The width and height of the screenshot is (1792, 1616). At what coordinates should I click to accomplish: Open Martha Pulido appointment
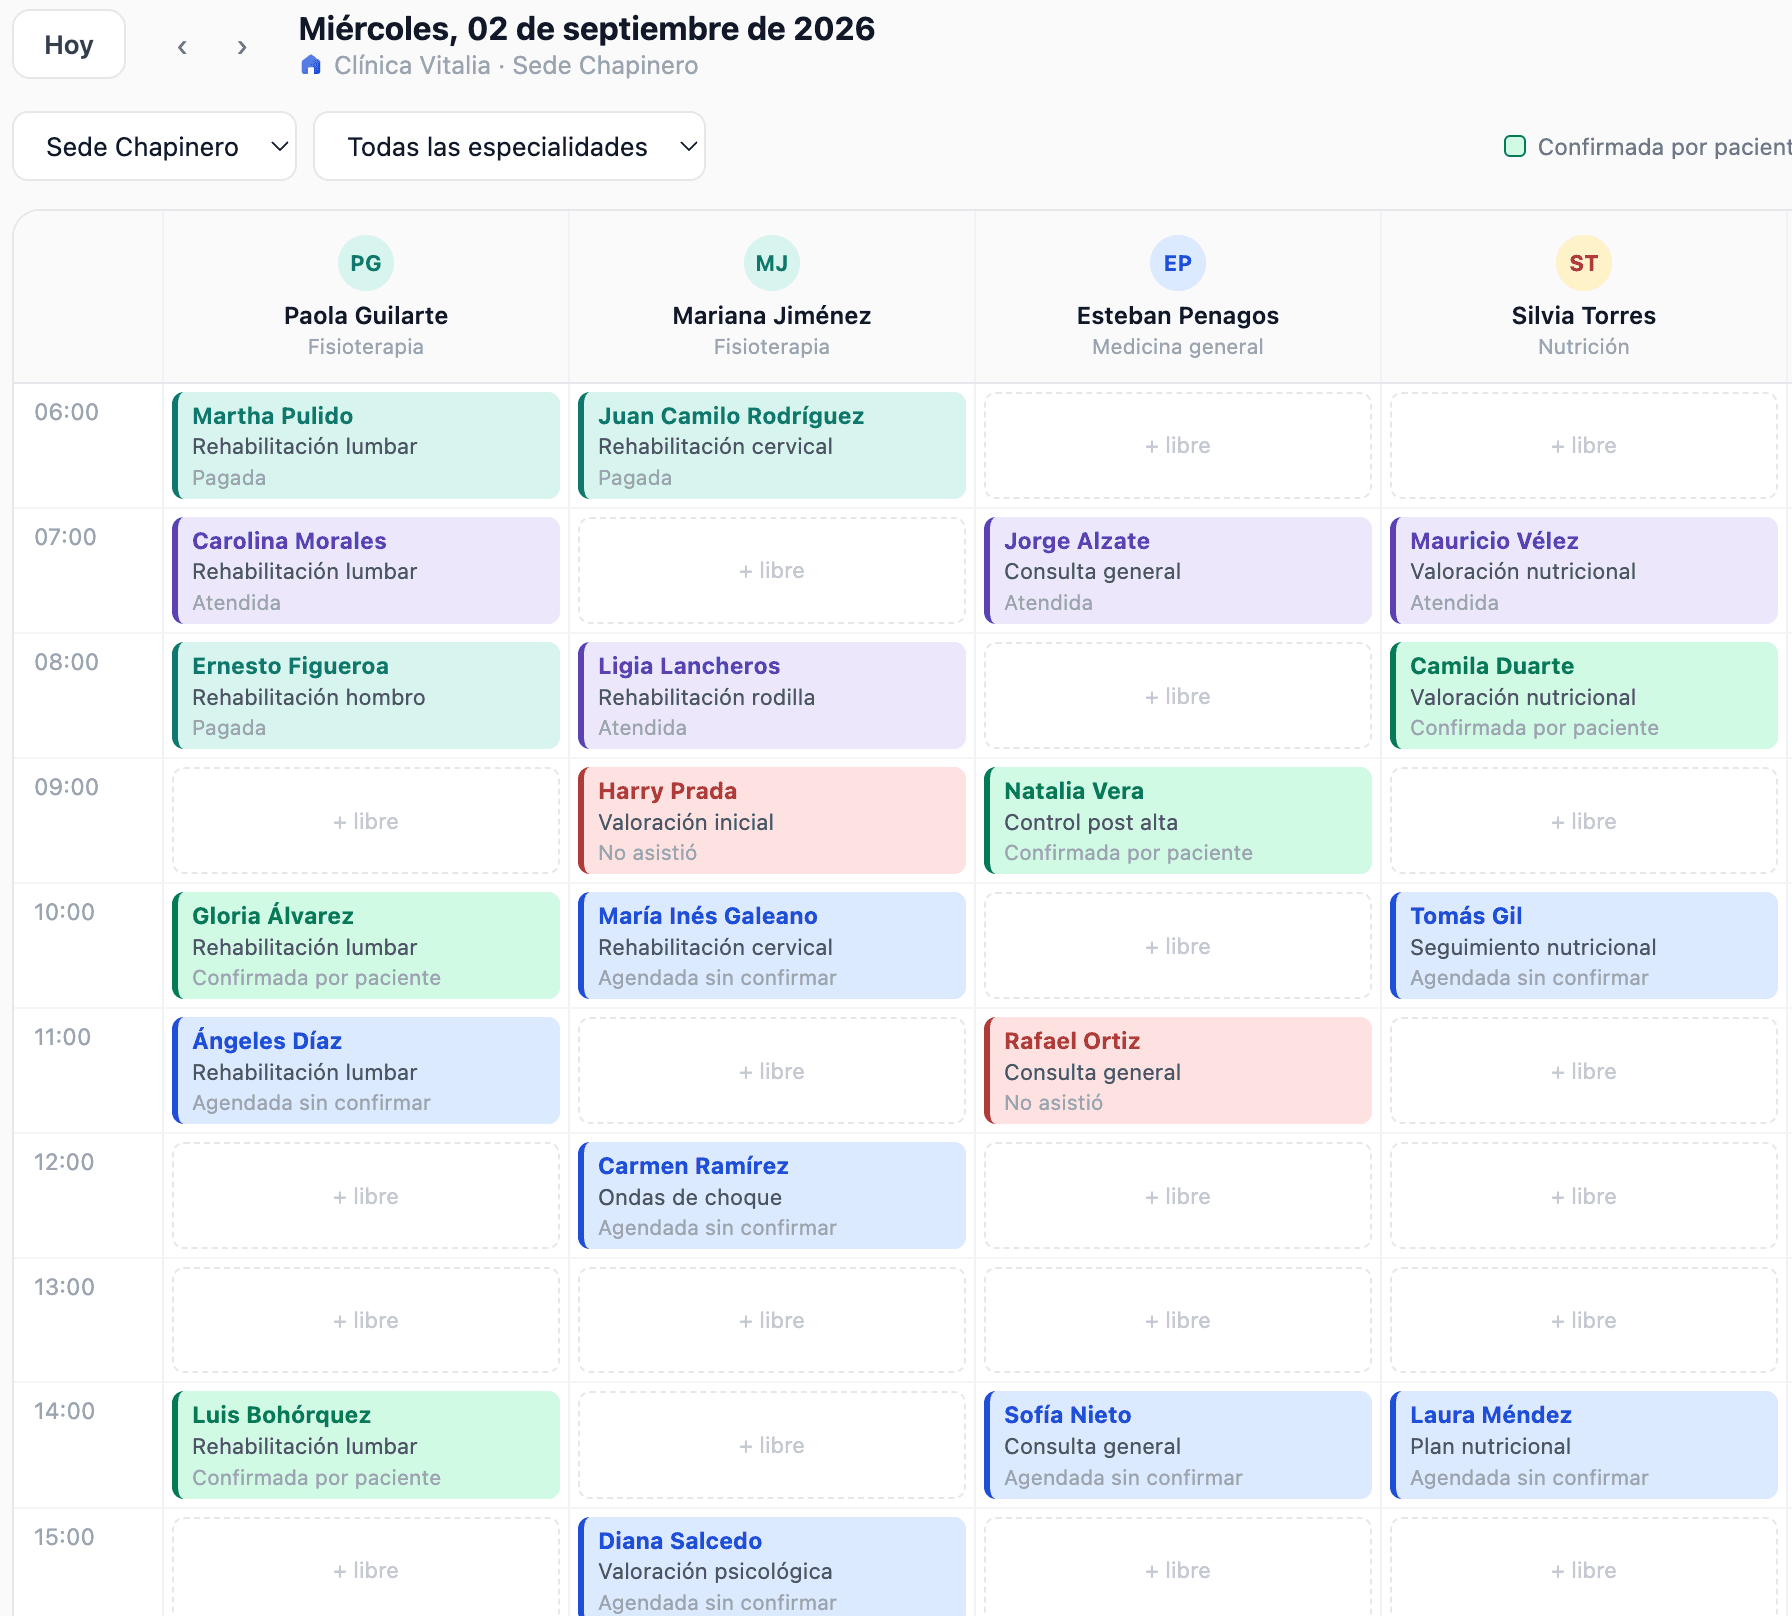tap(366, 445)
